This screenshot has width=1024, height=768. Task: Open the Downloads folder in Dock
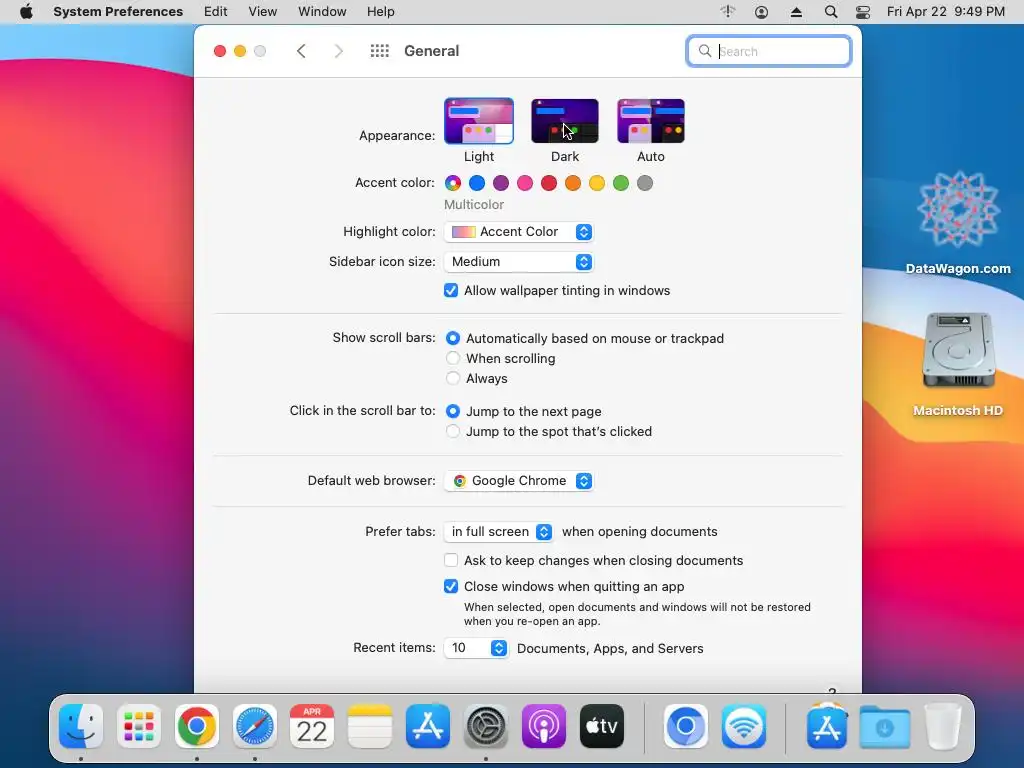pos(885,726)
